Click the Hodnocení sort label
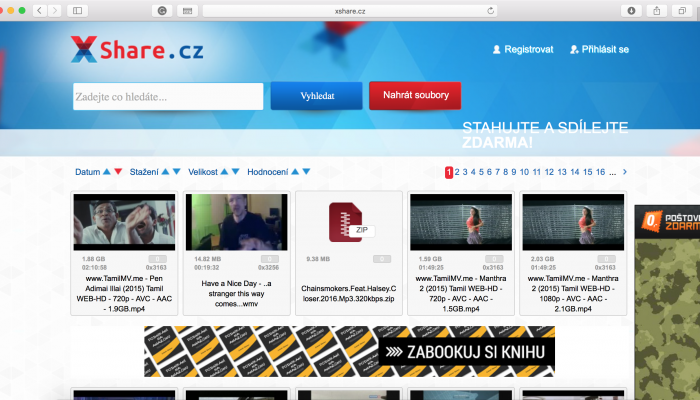700x400 pixels. pyautogui.click(x=267, y=172)
